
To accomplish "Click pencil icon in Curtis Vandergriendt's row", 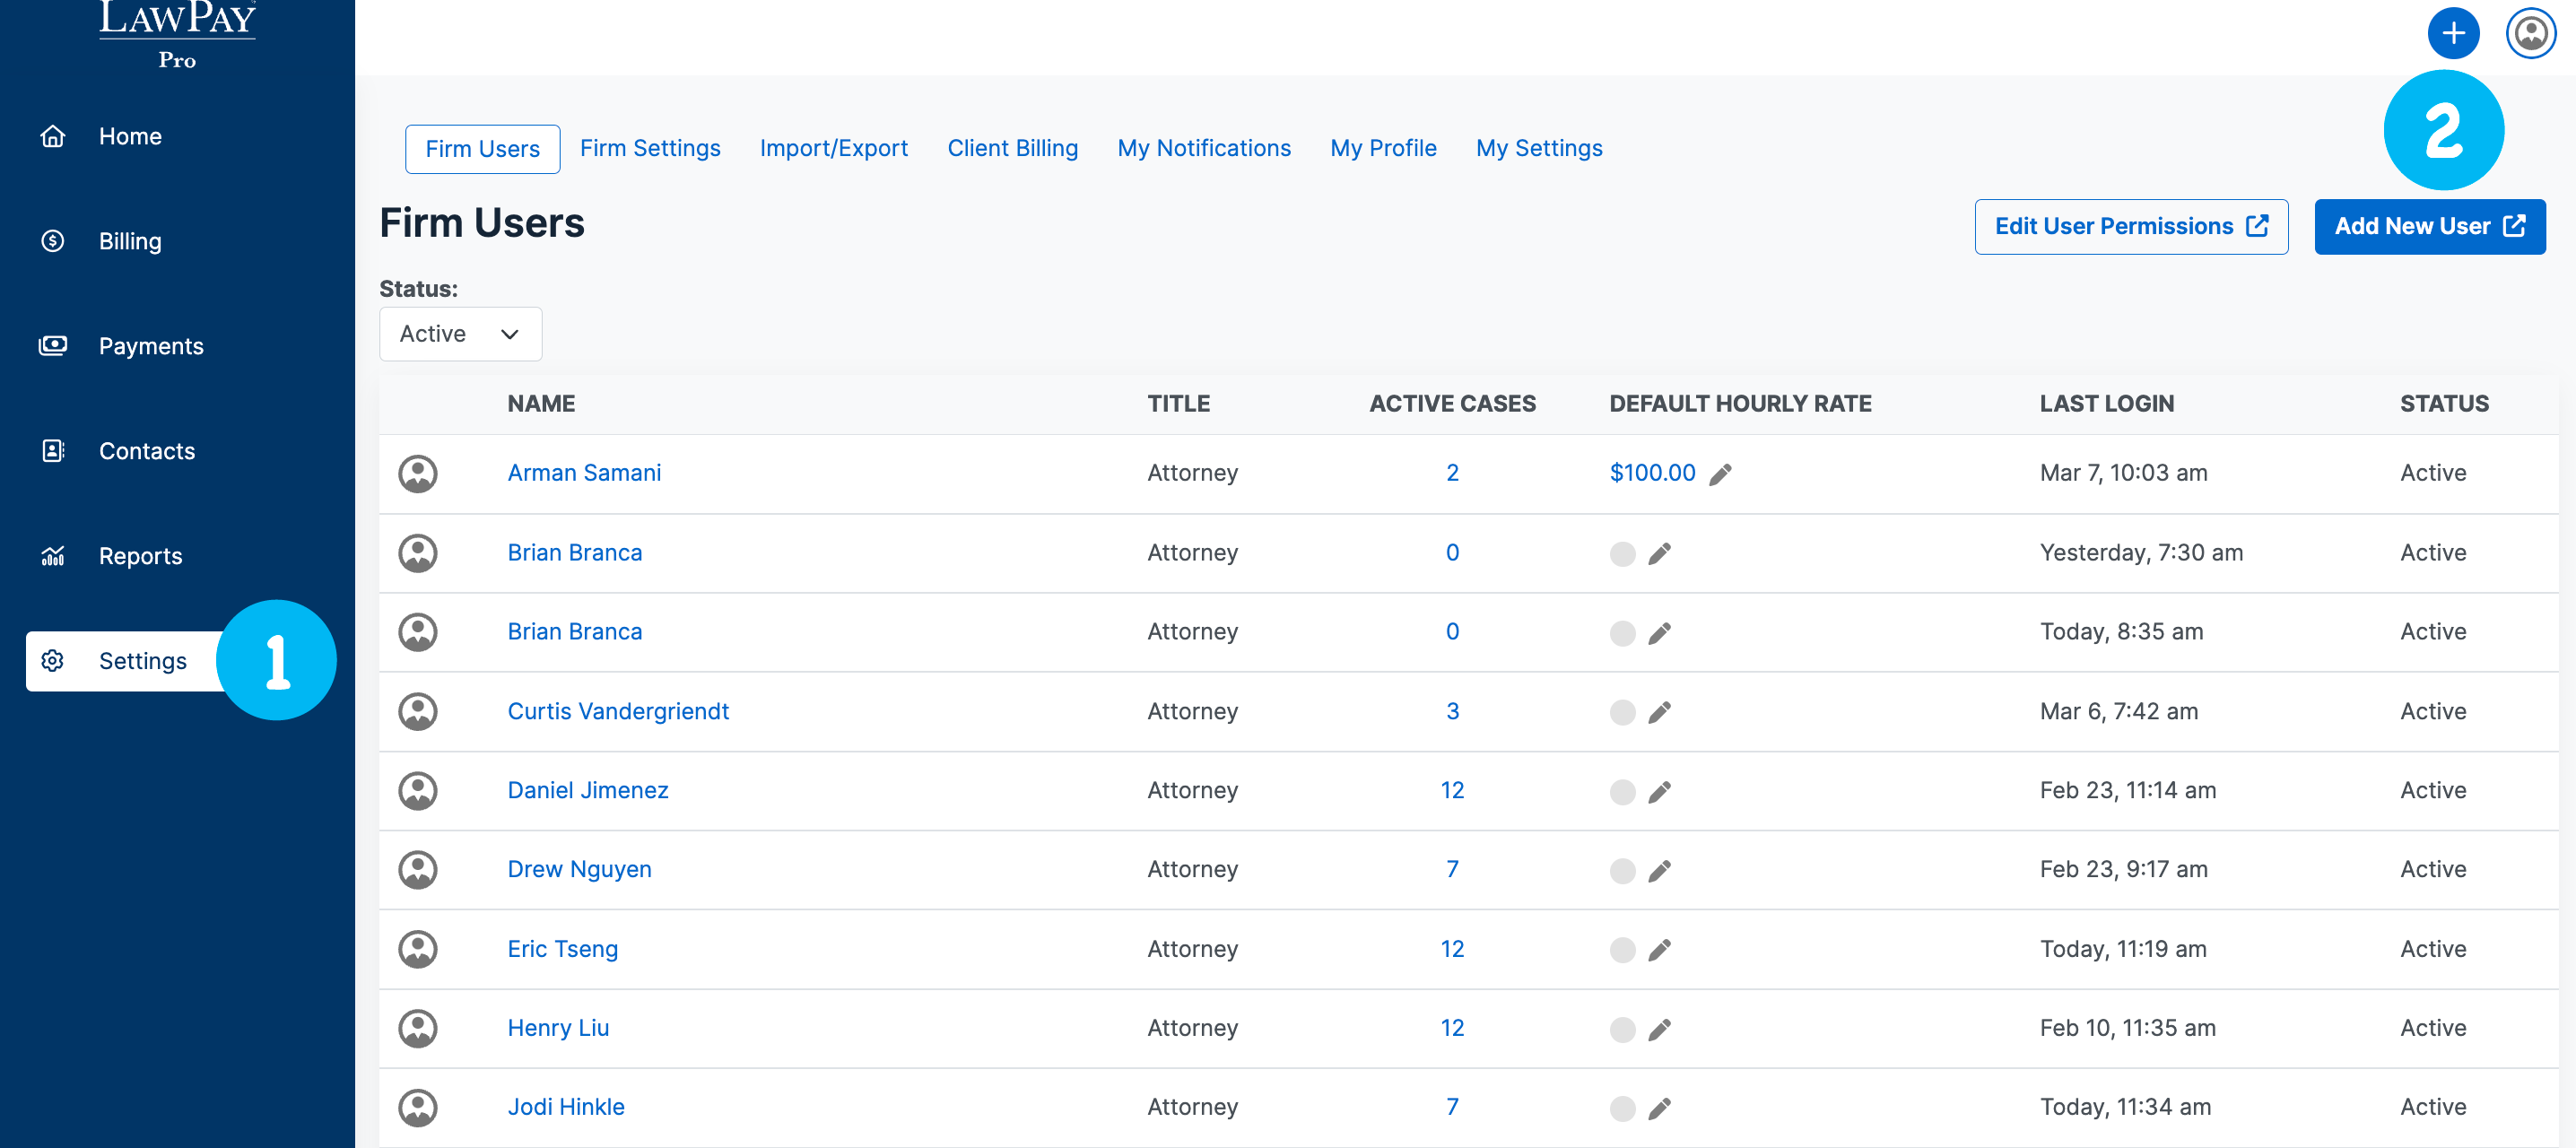I will (1659, 712).
